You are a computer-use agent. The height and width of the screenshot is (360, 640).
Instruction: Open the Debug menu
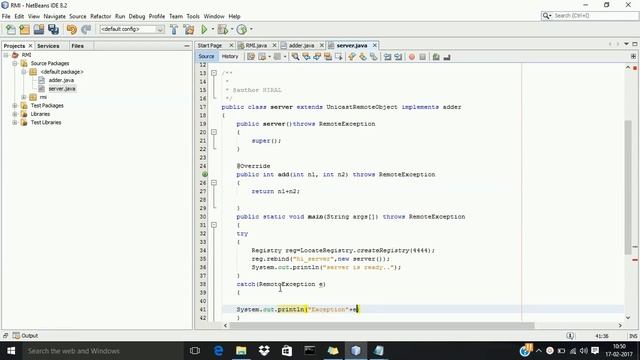pos(137,16)
